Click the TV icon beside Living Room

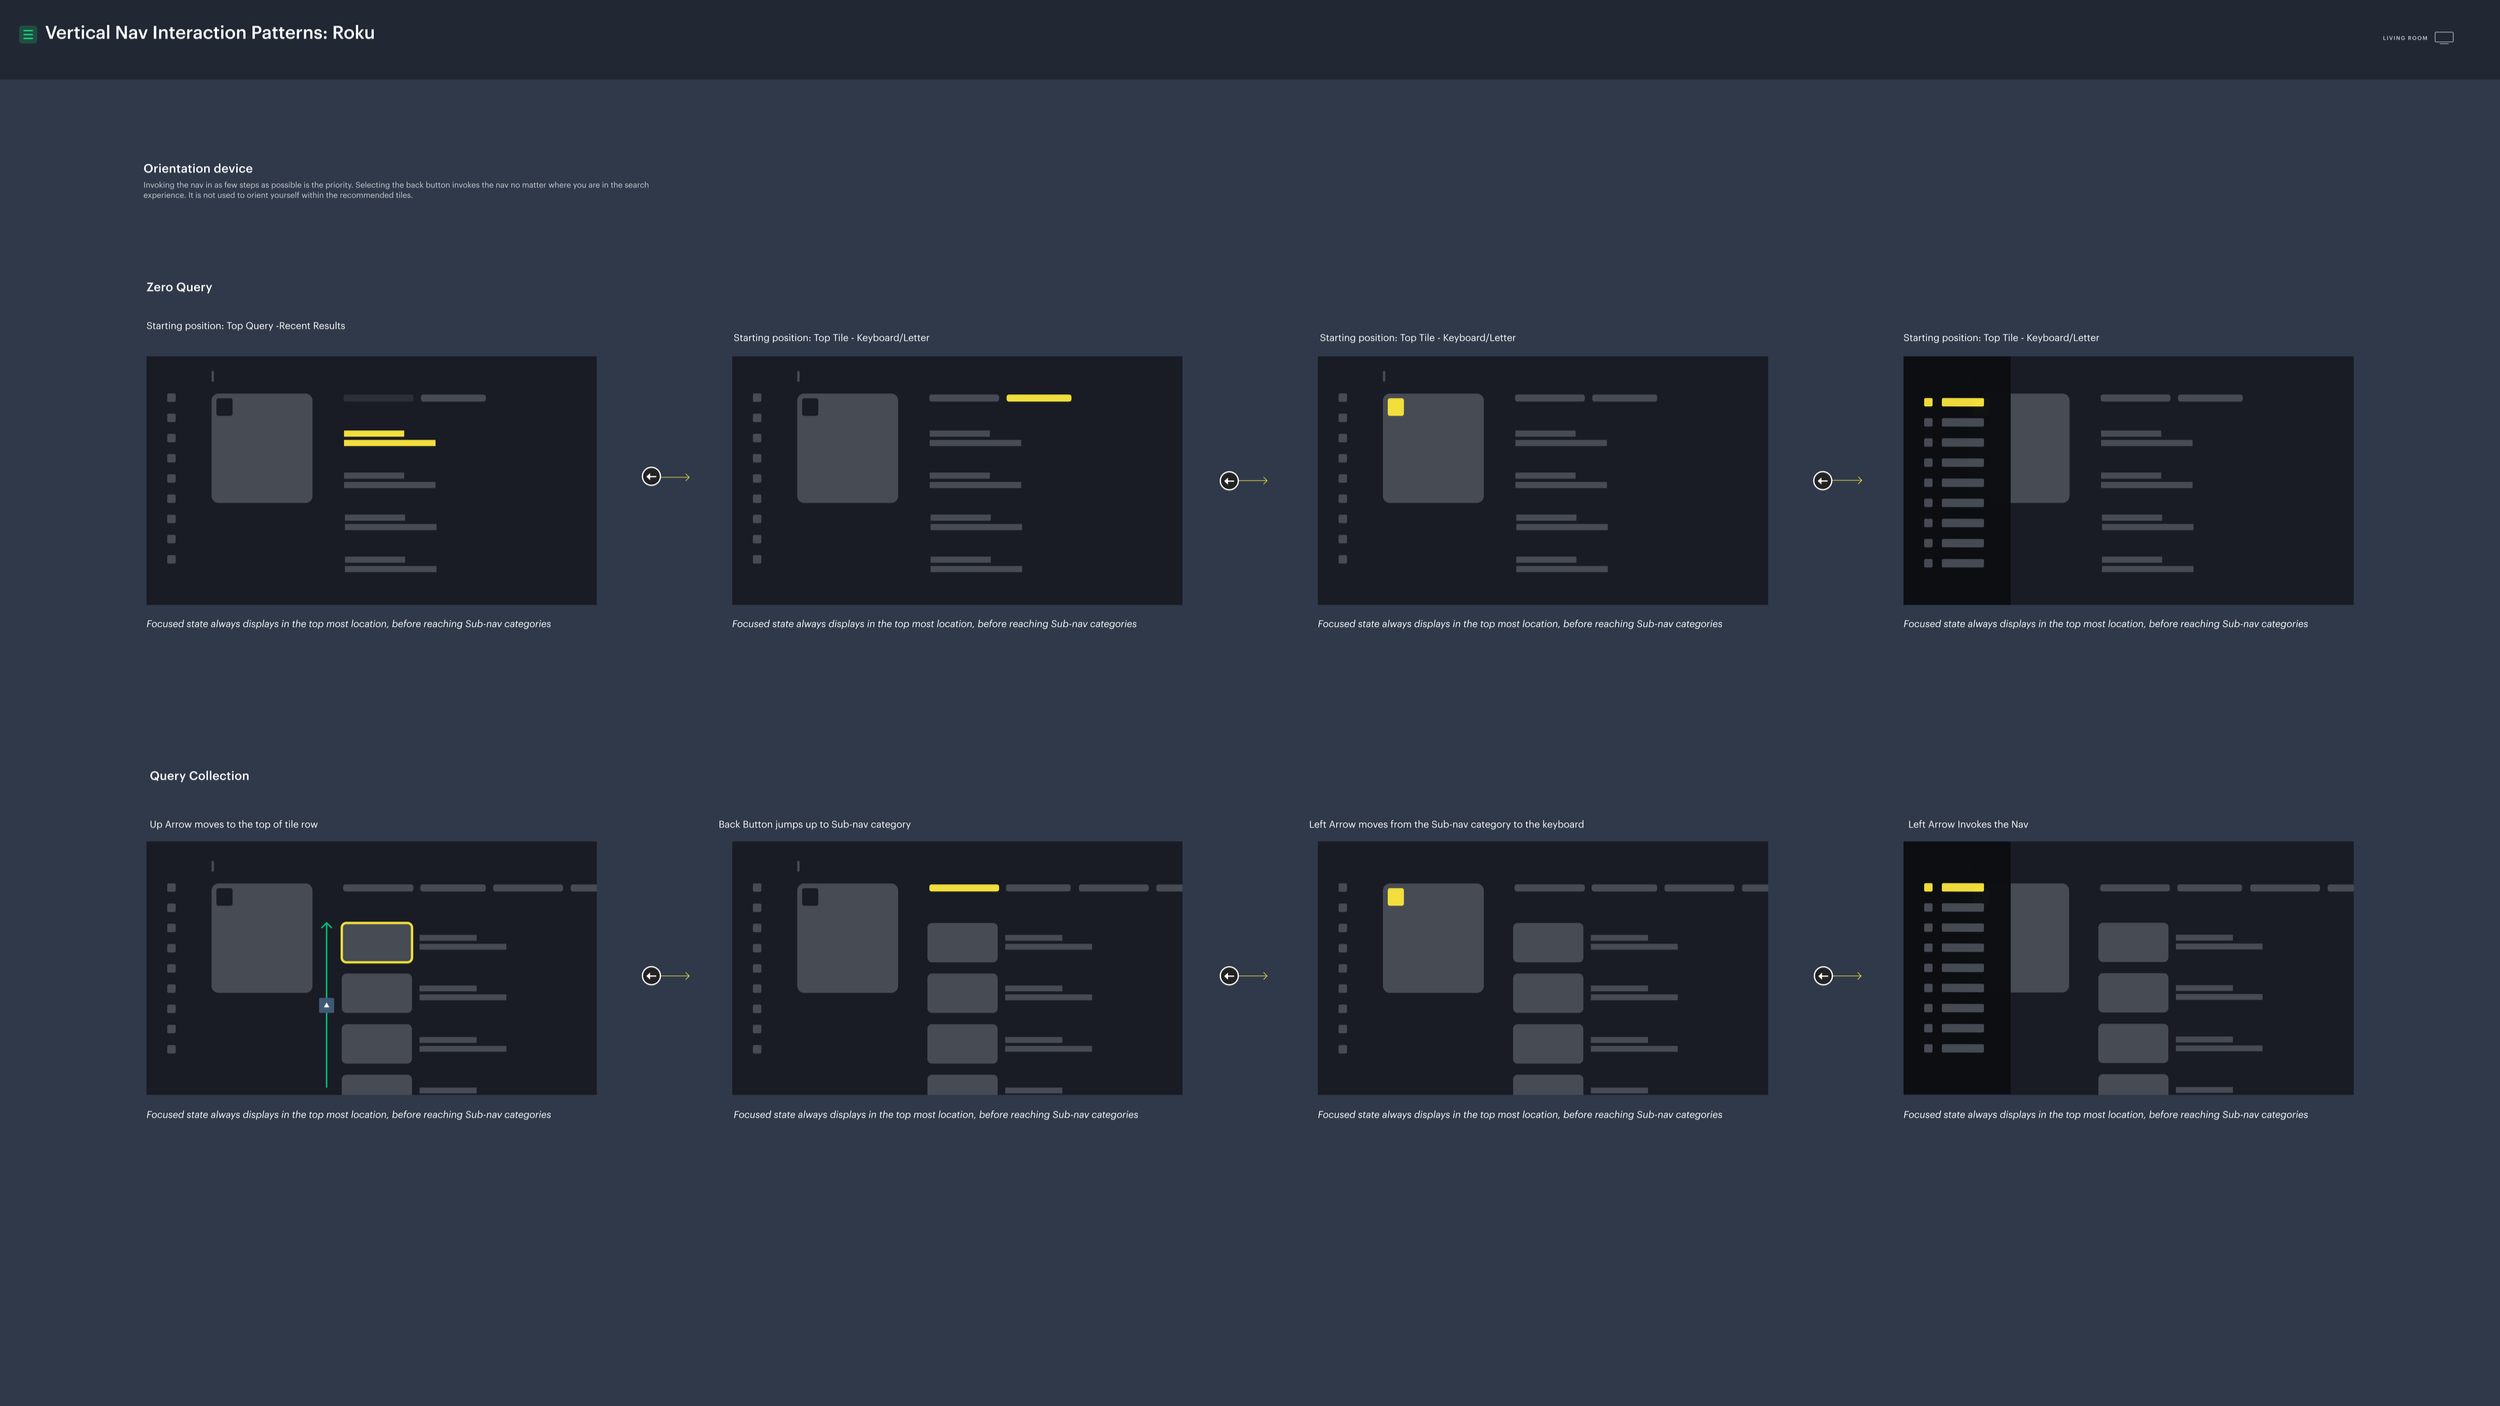tap(2444, 38)
